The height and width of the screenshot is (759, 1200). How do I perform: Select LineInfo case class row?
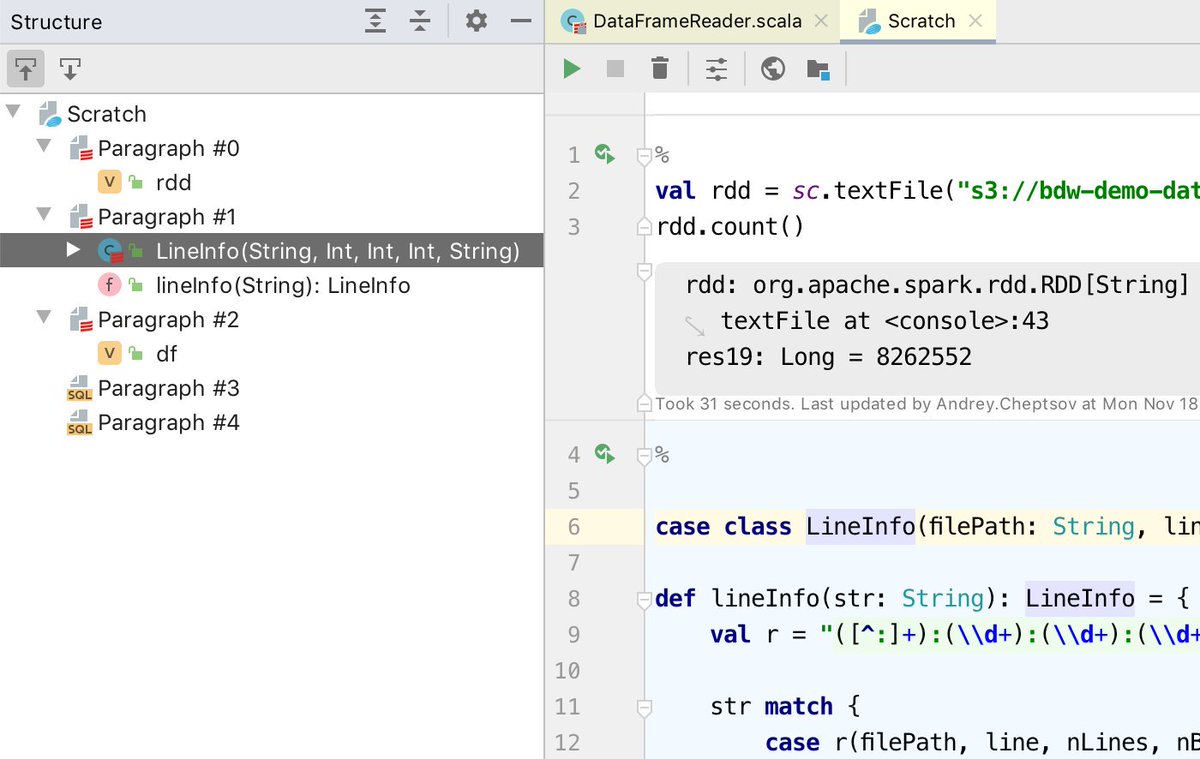coord(272,250)
